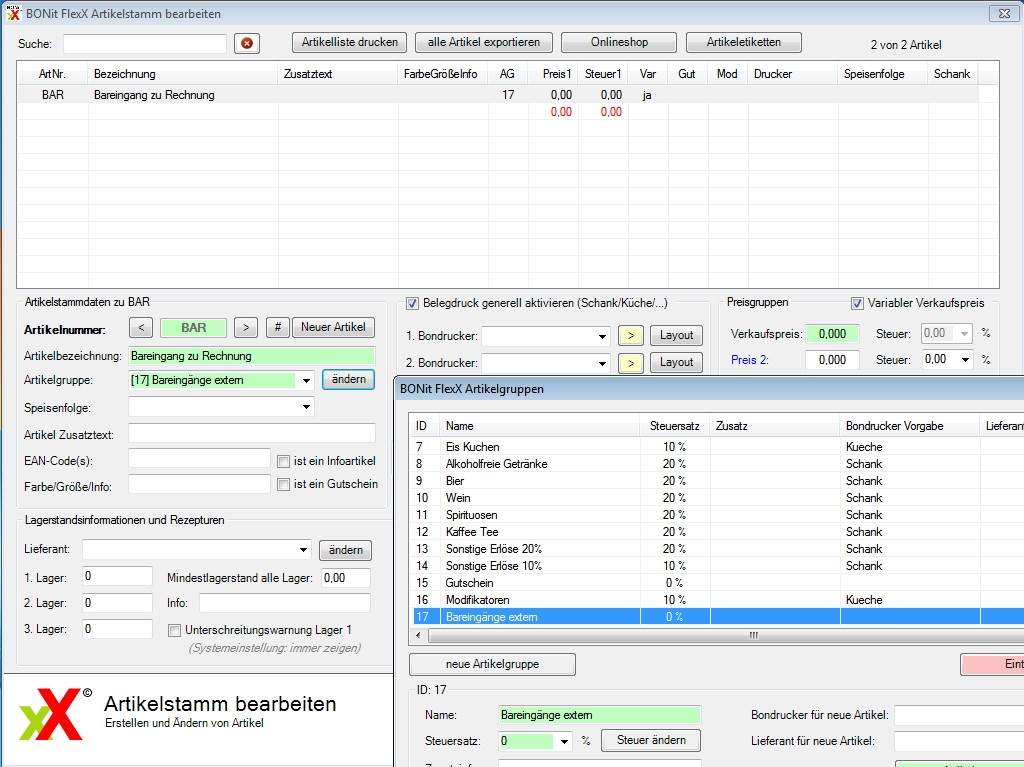Go to previous article with the < button
This screenshot has width=1024, height=767.
[141, 327]
